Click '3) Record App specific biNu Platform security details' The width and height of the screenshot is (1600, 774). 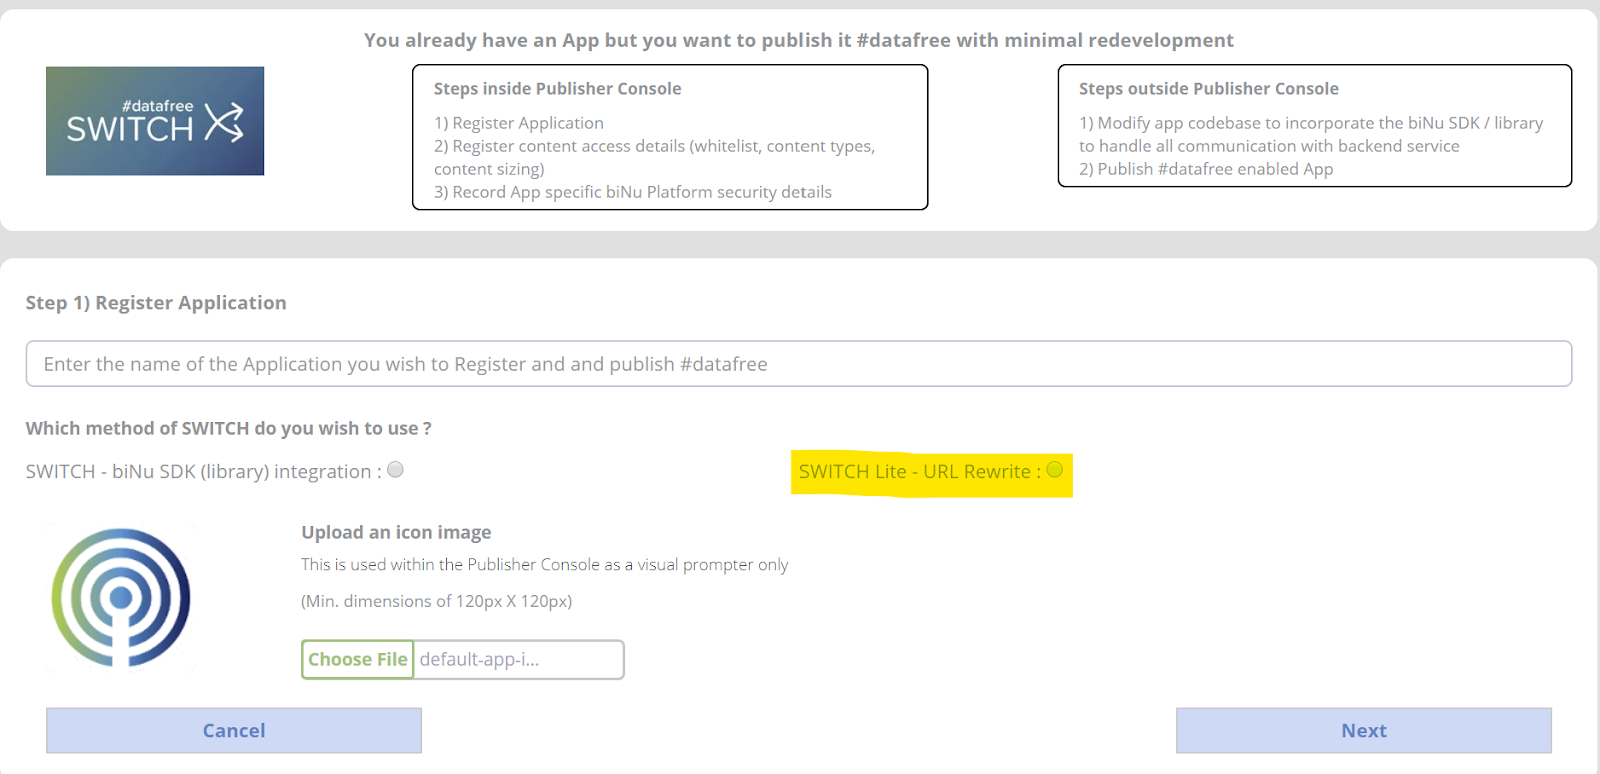coord(633,192)
